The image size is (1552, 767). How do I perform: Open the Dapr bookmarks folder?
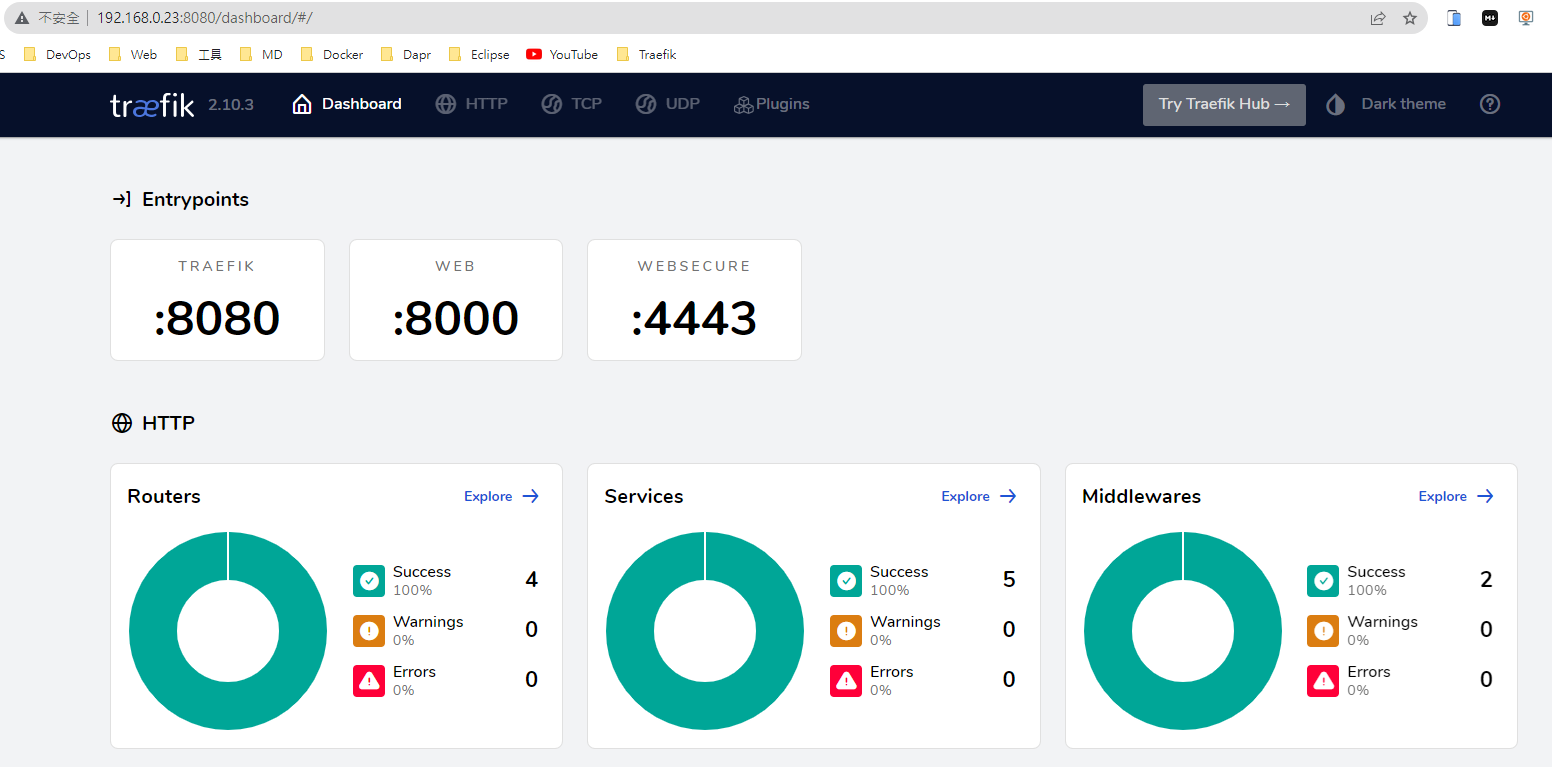(406, 55)
